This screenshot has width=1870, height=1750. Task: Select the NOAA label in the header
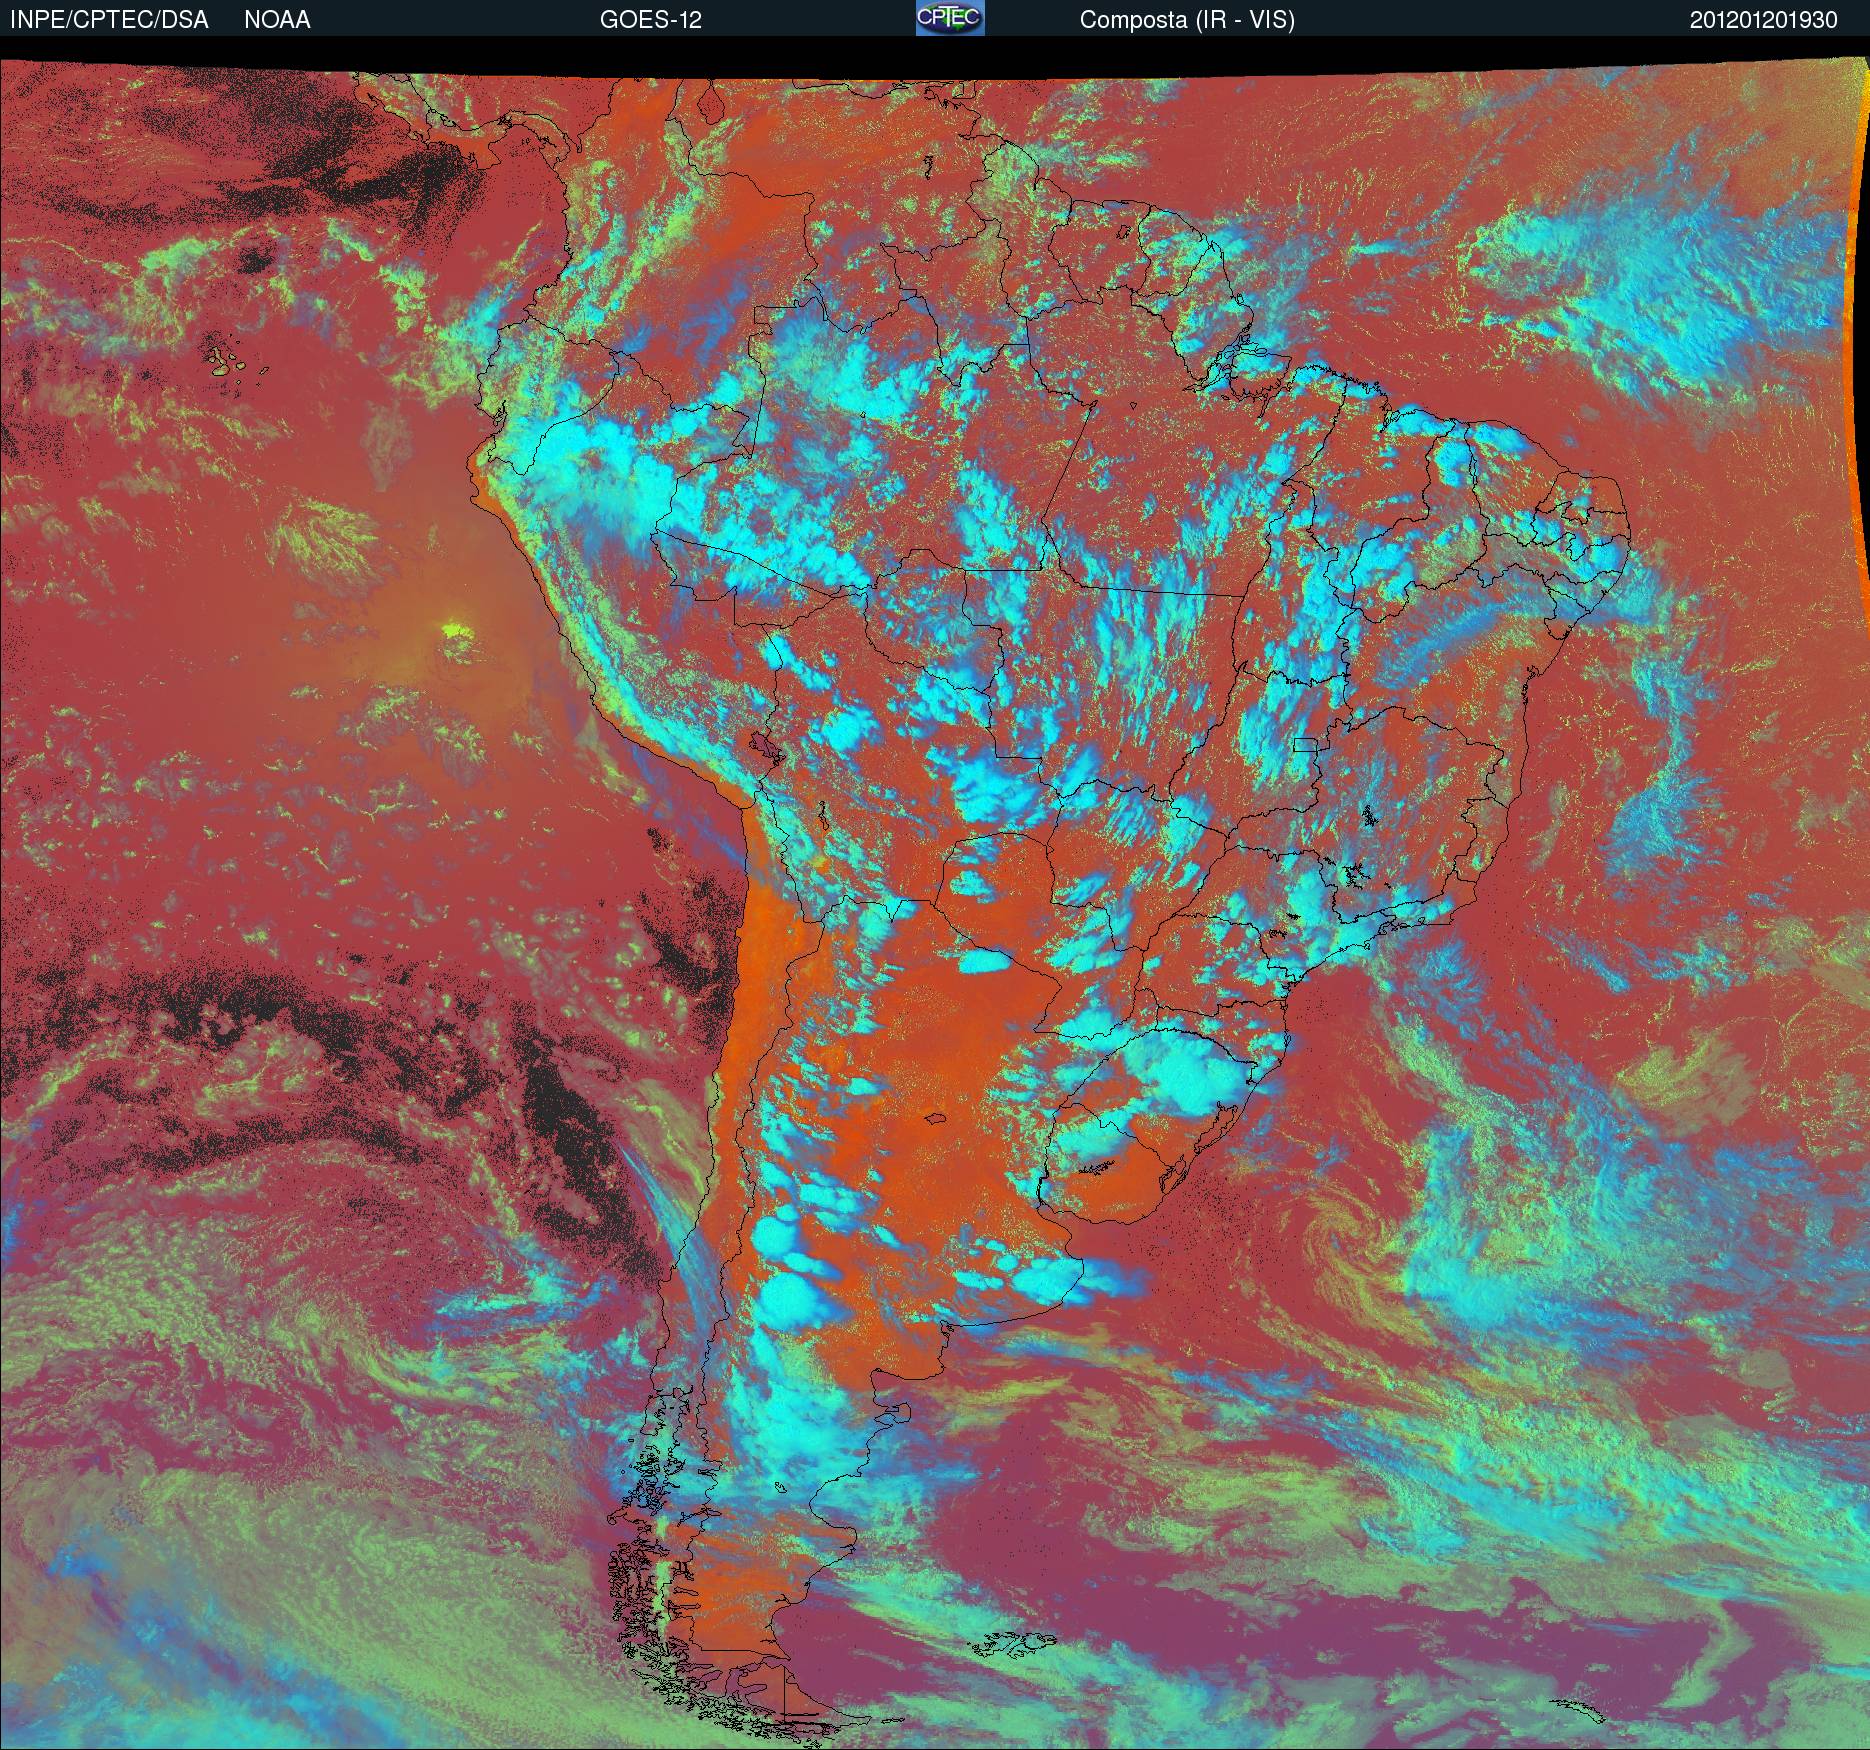[x=277, y=20]
